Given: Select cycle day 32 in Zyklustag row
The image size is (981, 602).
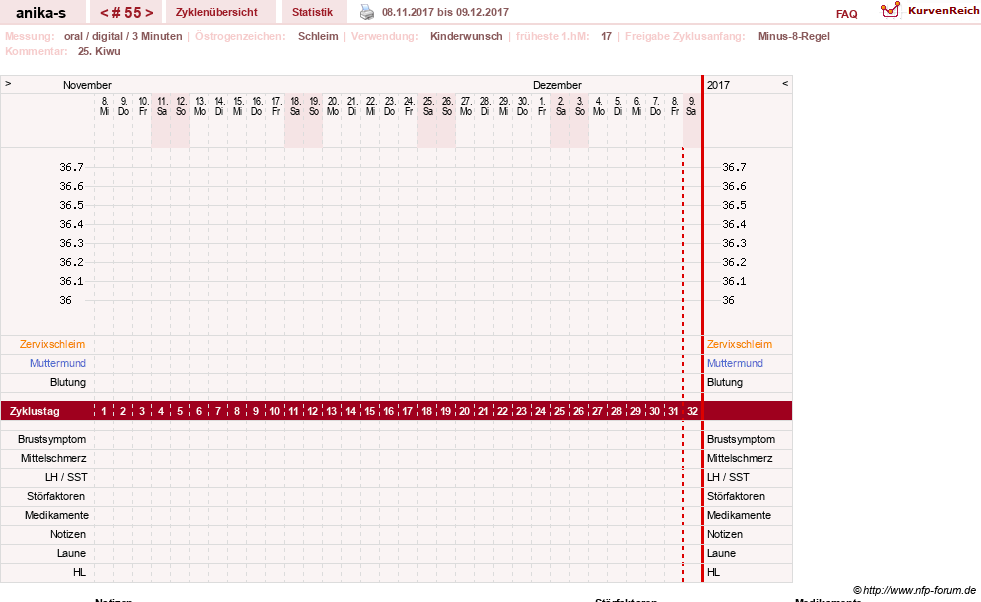Looking at the screenshot, I should click(692, 411).
